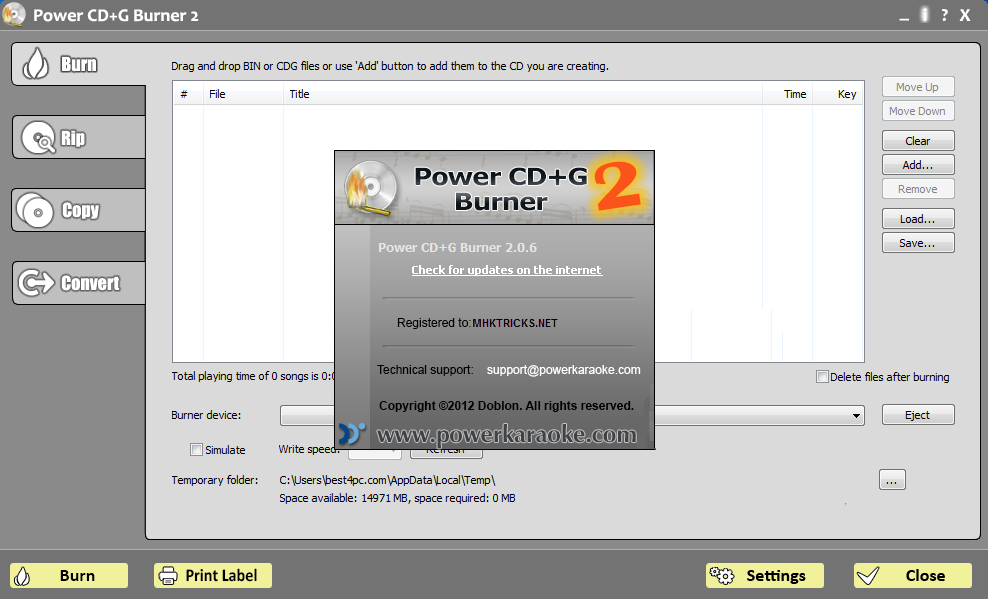Click Power CD+G Burner 2.0.6 version text
This screenshot has height=599, width=988.
click(x=457, y=248)
